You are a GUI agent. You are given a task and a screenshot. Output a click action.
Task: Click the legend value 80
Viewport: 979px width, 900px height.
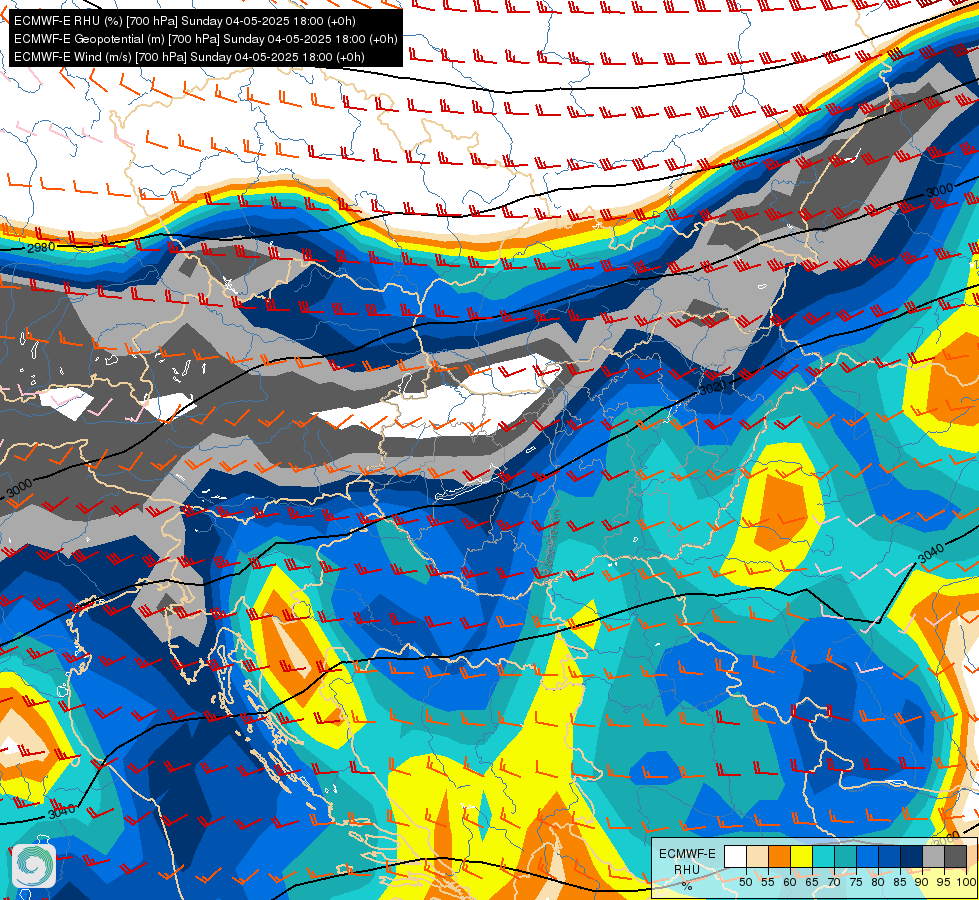click(x=878, y=882)
